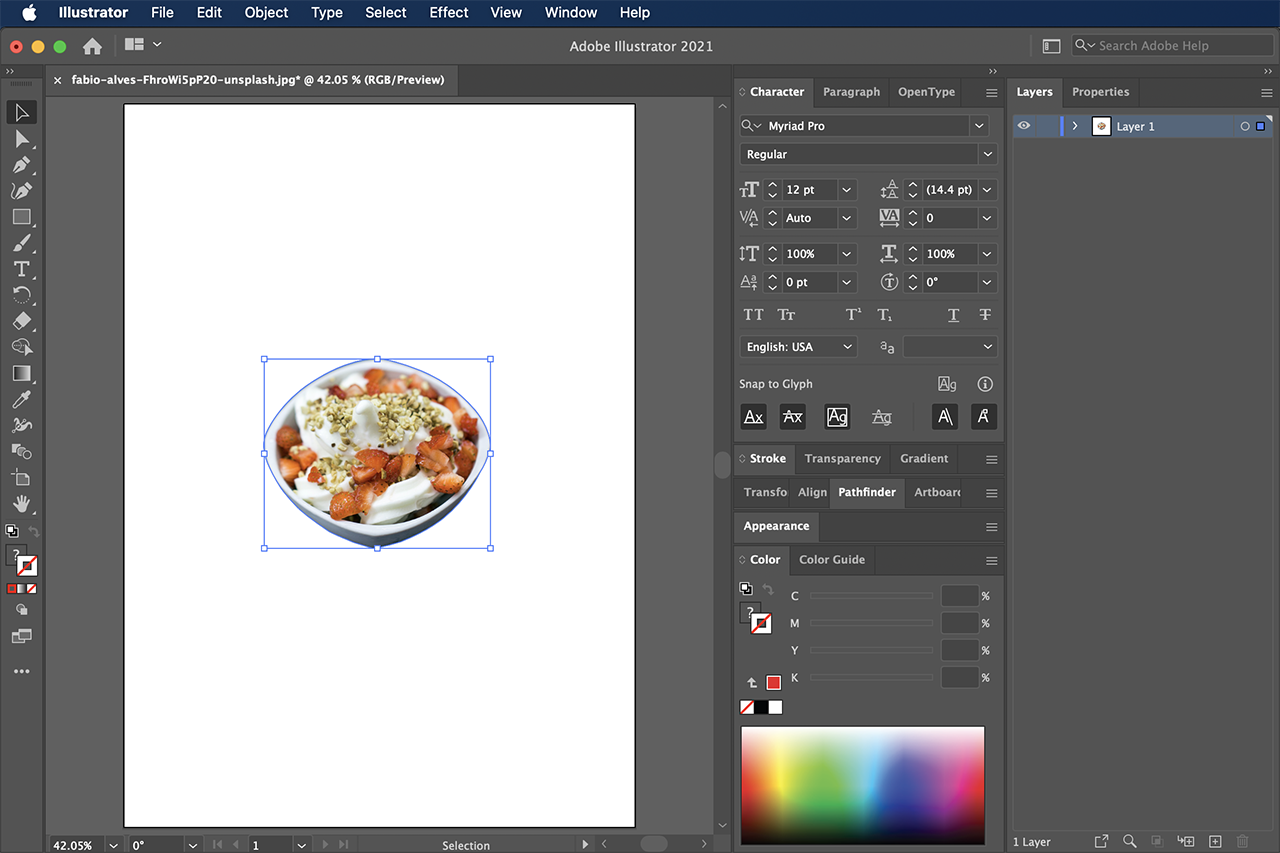The image size is (1280, 853).
Task: Open the Window menu
Action: point(570,13)
